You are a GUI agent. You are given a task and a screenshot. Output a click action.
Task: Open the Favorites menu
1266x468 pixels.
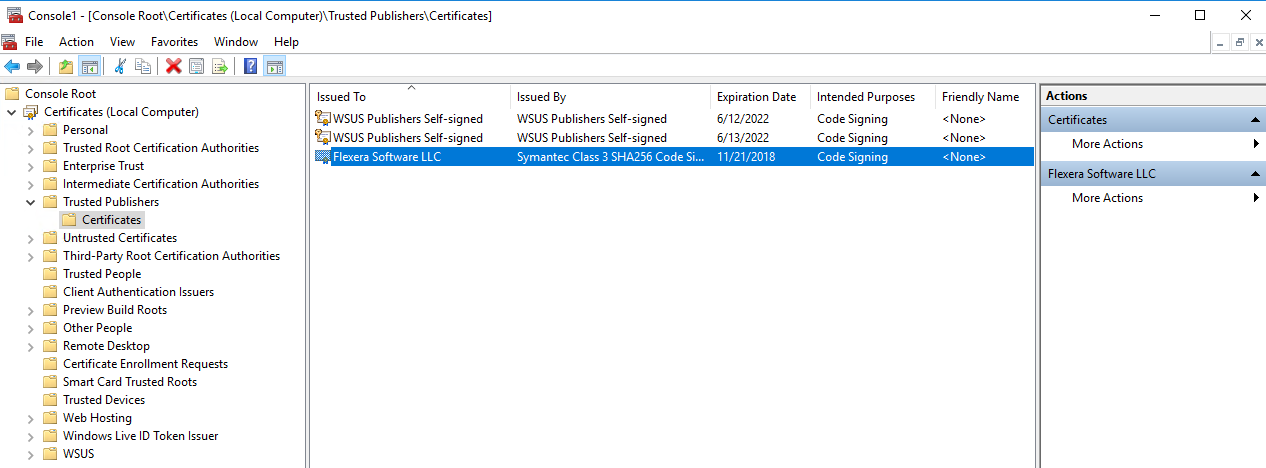tap(174, 42)
